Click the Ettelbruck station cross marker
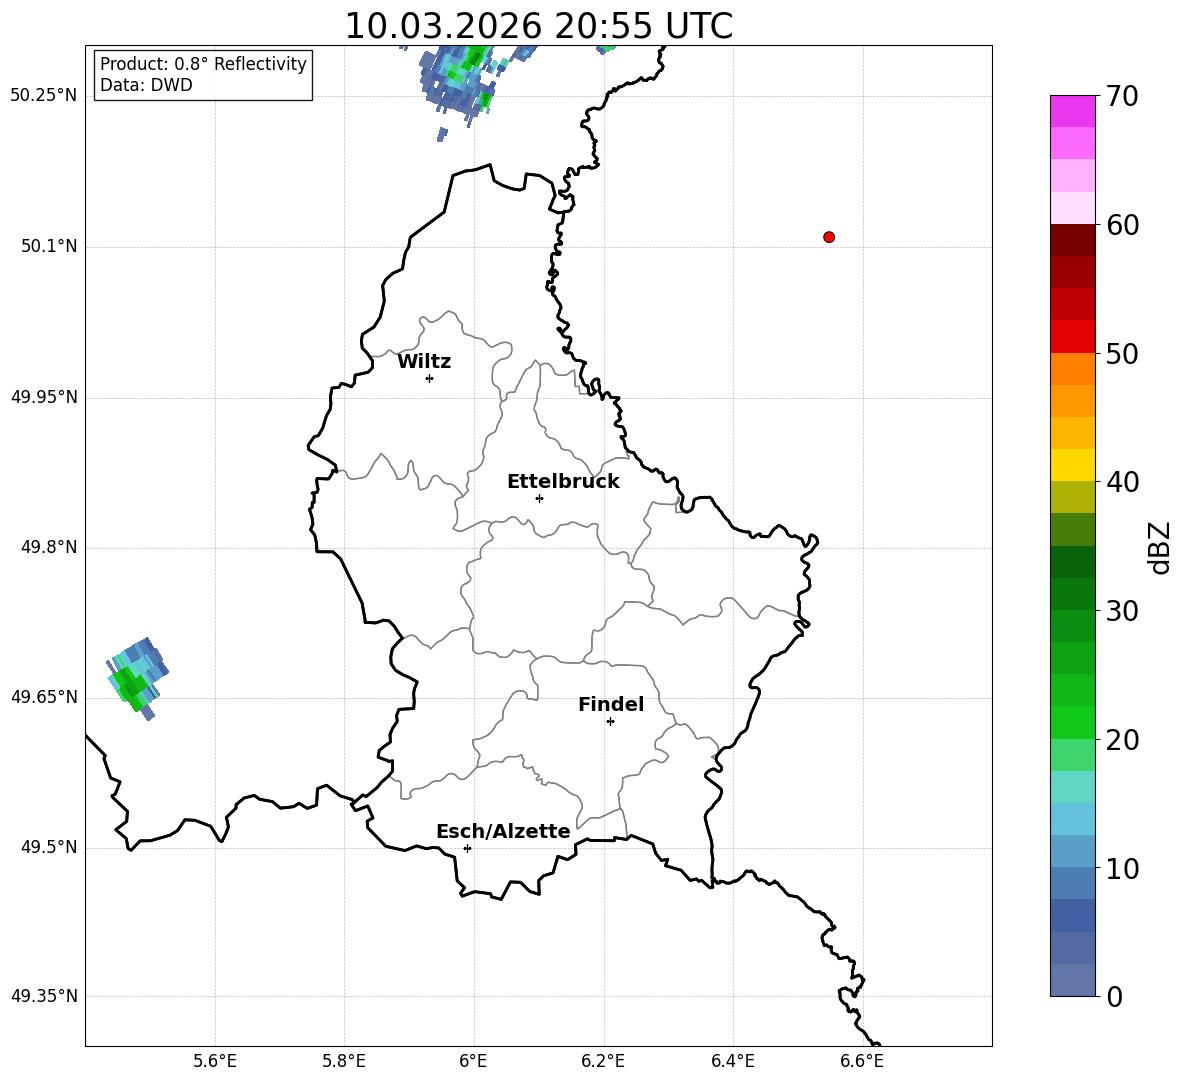This screenshot has width=1184, height=1081. click(x=539, y=498)
